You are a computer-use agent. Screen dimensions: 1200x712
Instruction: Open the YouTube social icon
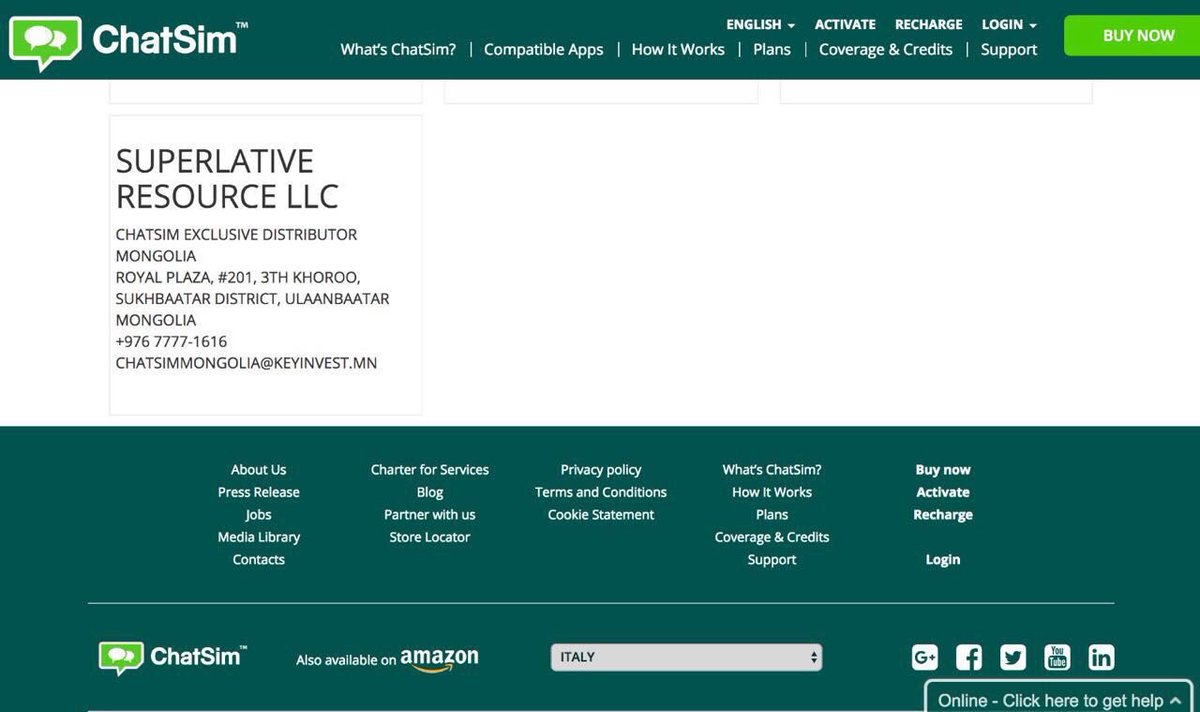click(1057, 657)
